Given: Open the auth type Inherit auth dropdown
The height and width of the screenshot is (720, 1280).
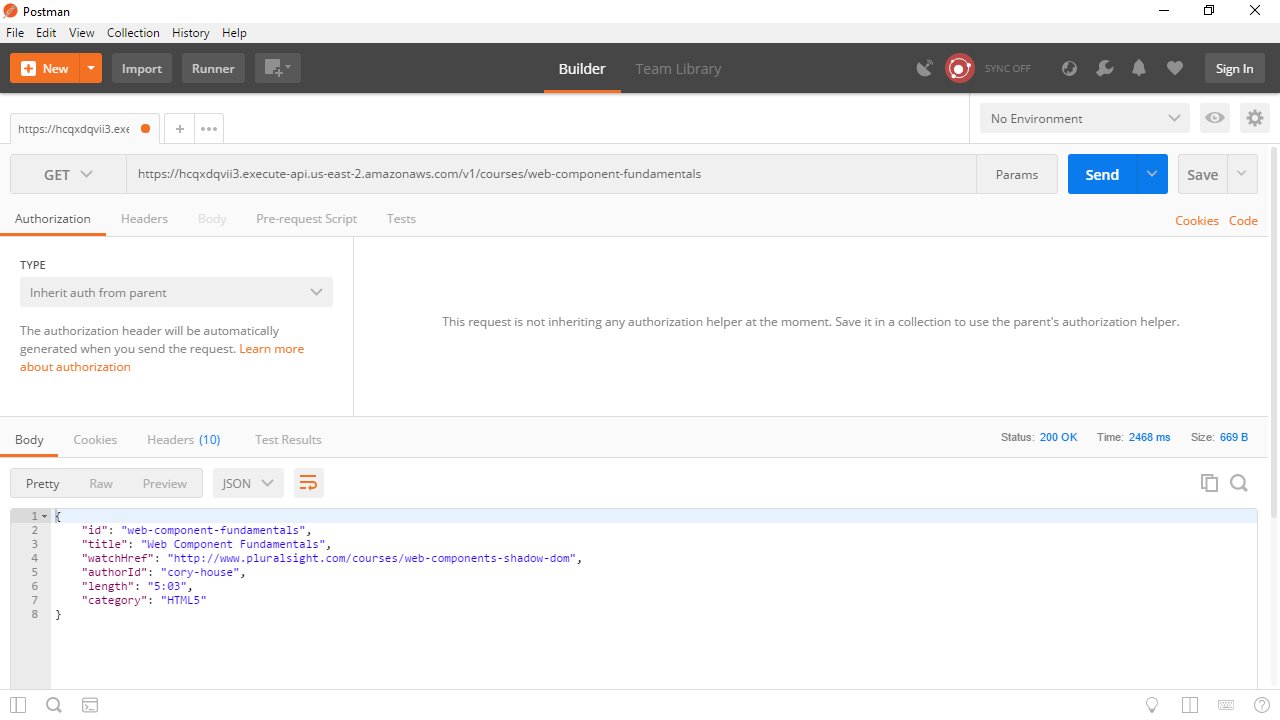Looking at the screenshot, I should (176, 292).
